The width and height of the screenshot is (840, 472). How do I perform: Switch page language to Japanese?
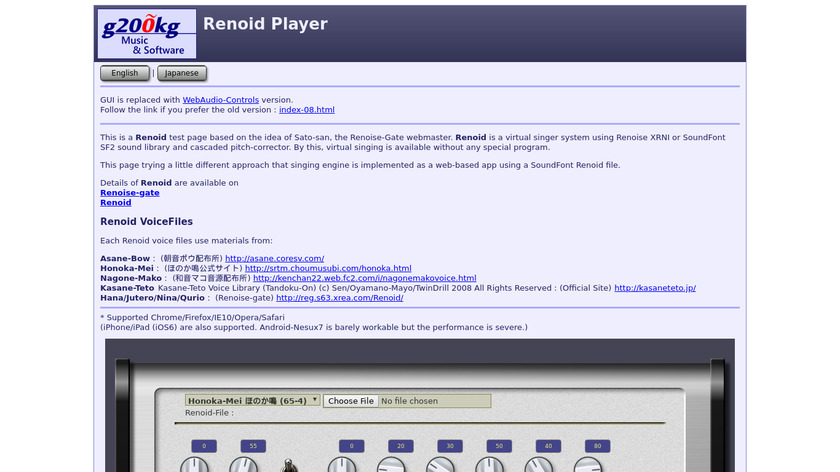click(x=182, y=73)
